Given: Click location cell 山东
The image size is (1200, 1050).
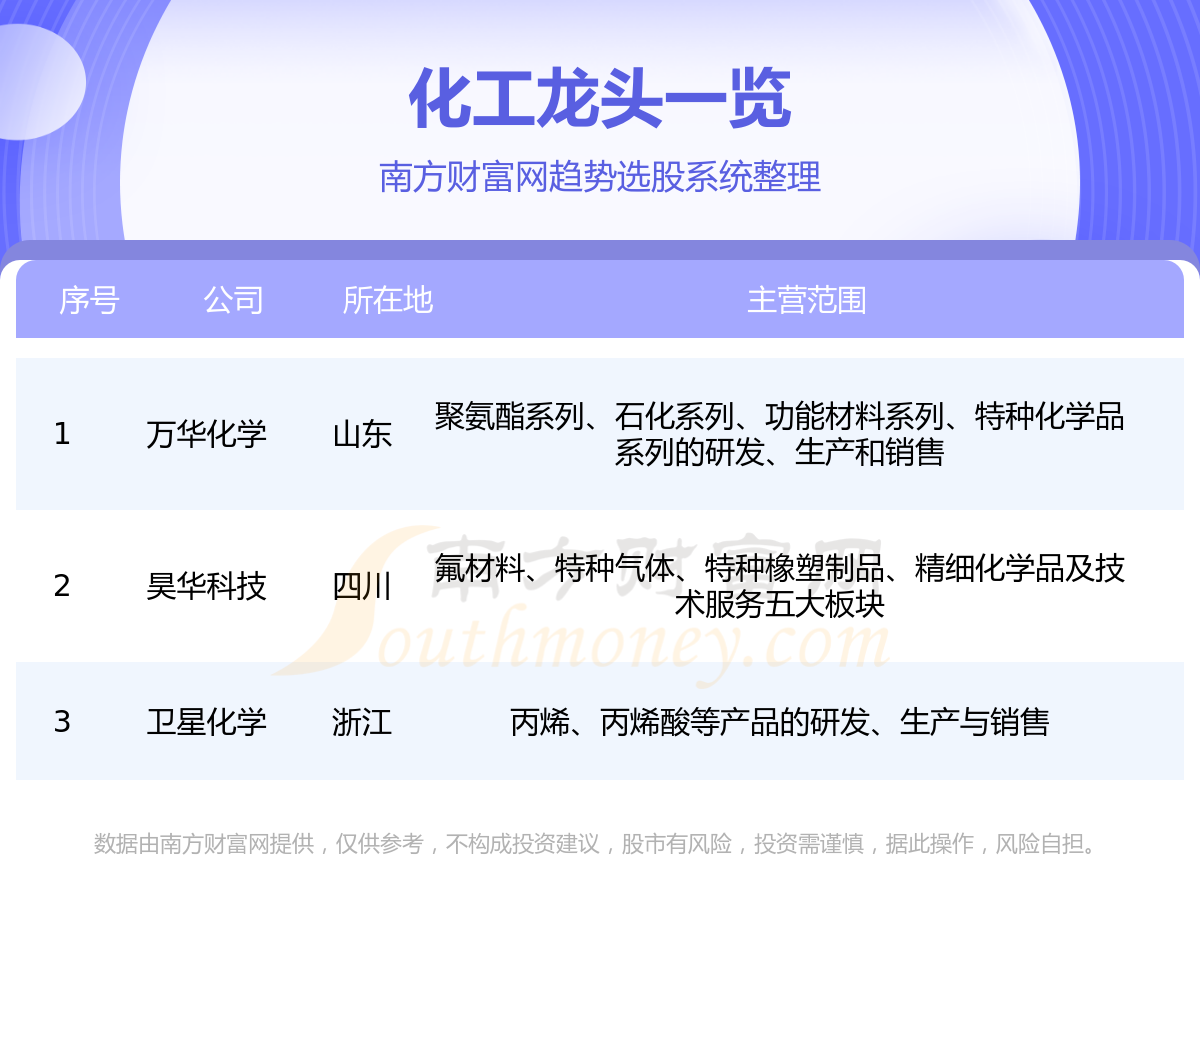Looking at the screenshot, I should coord(362,434).
